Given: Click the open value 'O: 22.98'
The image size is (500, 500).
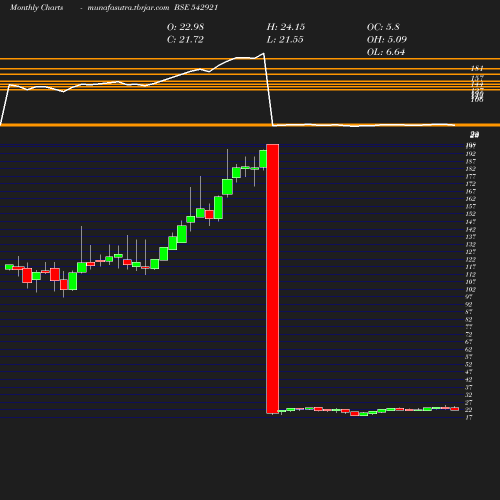Looking at the screenshot, I should pos(185,27).
